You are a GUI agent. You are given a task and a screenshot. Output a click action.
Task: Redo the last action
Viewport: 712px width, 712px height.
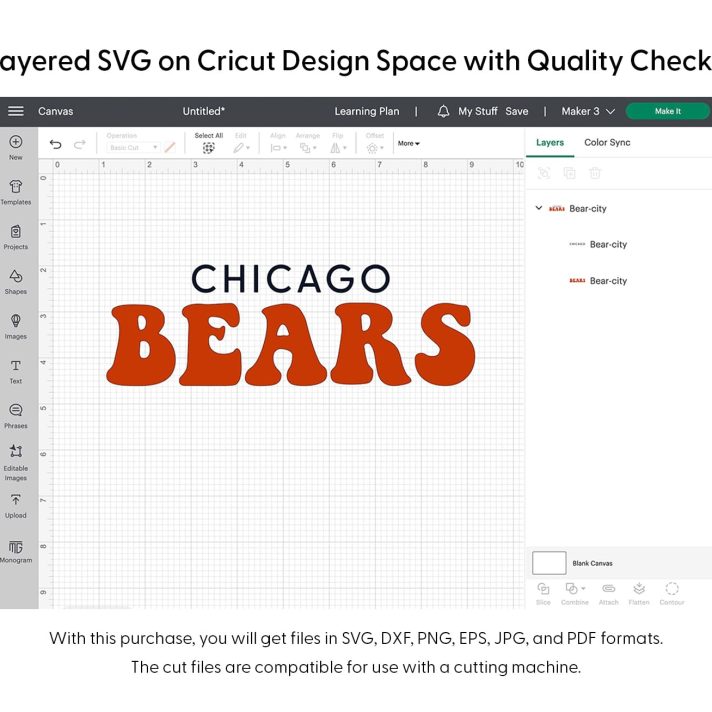[x=80, y=144]
